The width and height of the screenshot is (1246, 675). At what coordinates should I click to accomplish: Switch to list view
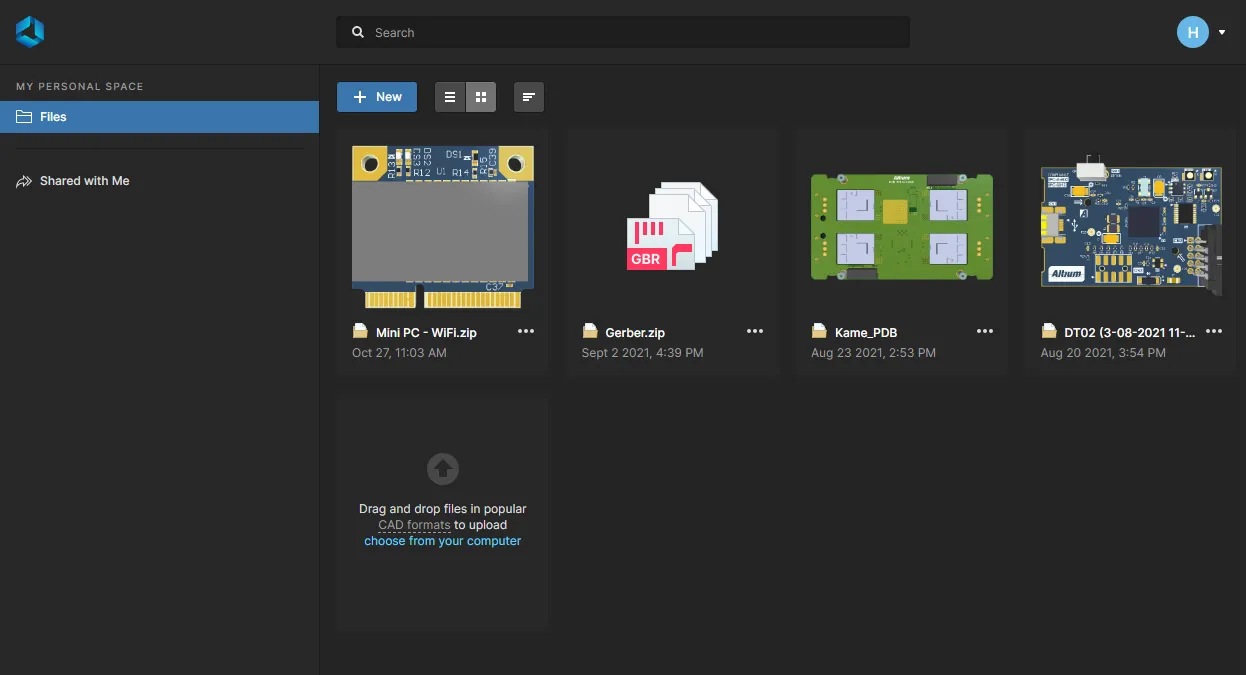click(450, 97)
